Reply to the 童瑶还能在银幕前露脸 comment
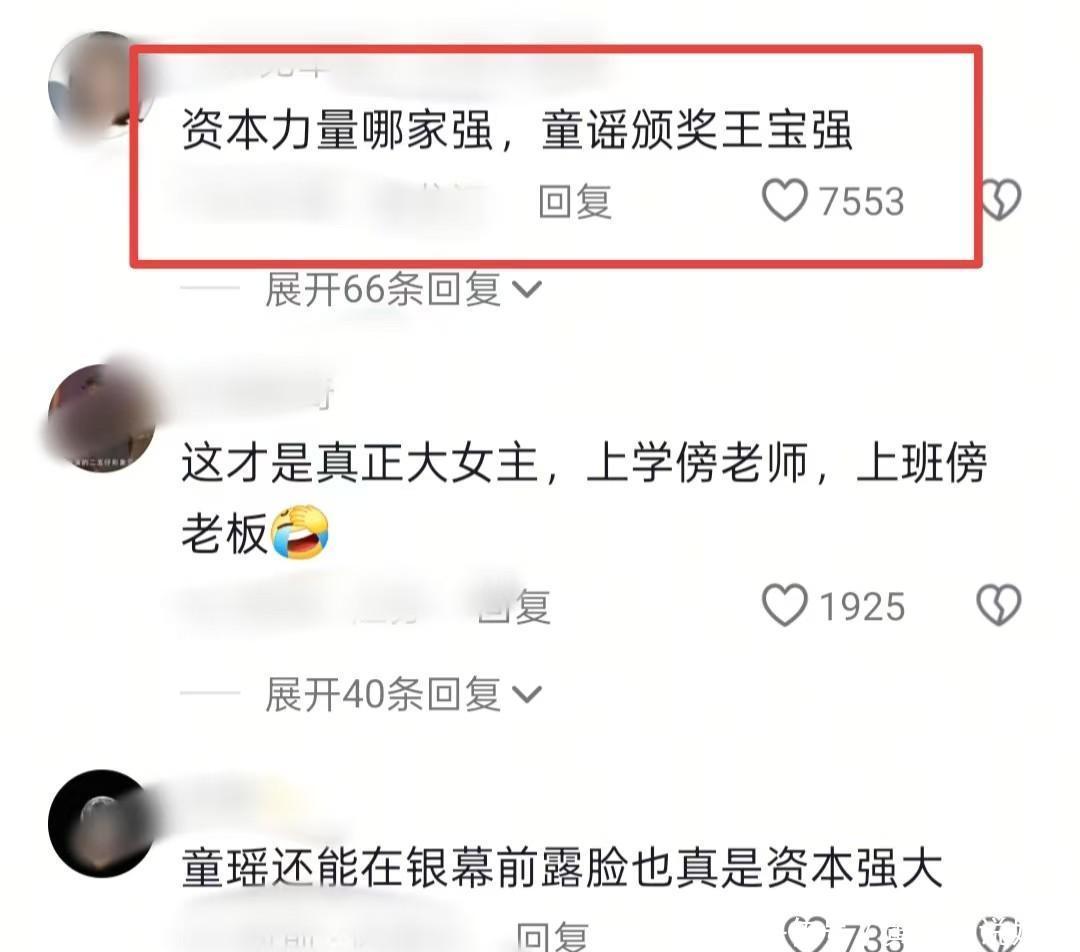1080x952 pixels. click(x=552, y=937)
